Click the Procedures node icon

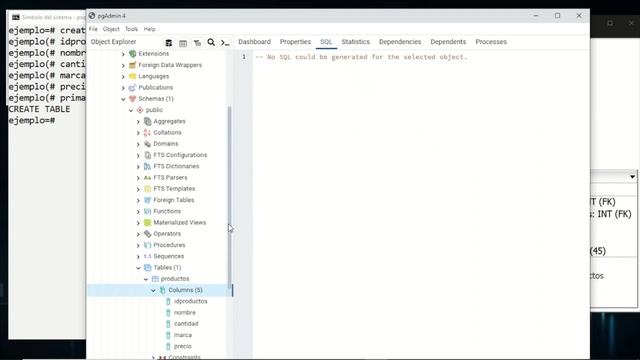(x=147, y=245)
